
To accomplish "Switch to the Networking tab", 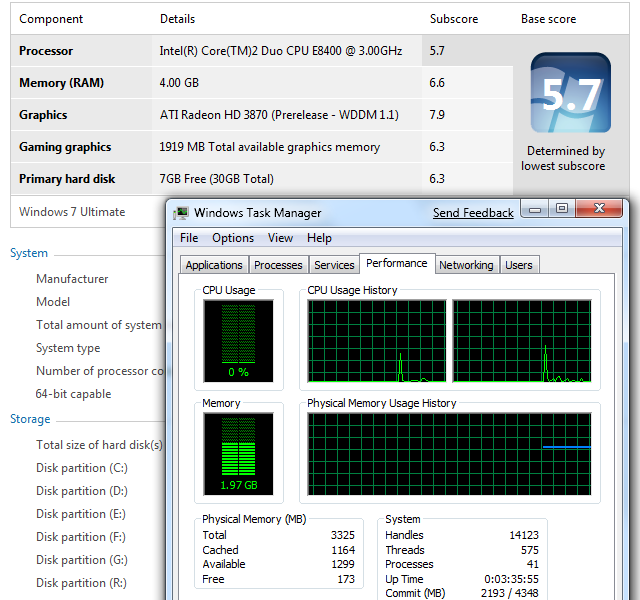I will [x=466, y=265].
